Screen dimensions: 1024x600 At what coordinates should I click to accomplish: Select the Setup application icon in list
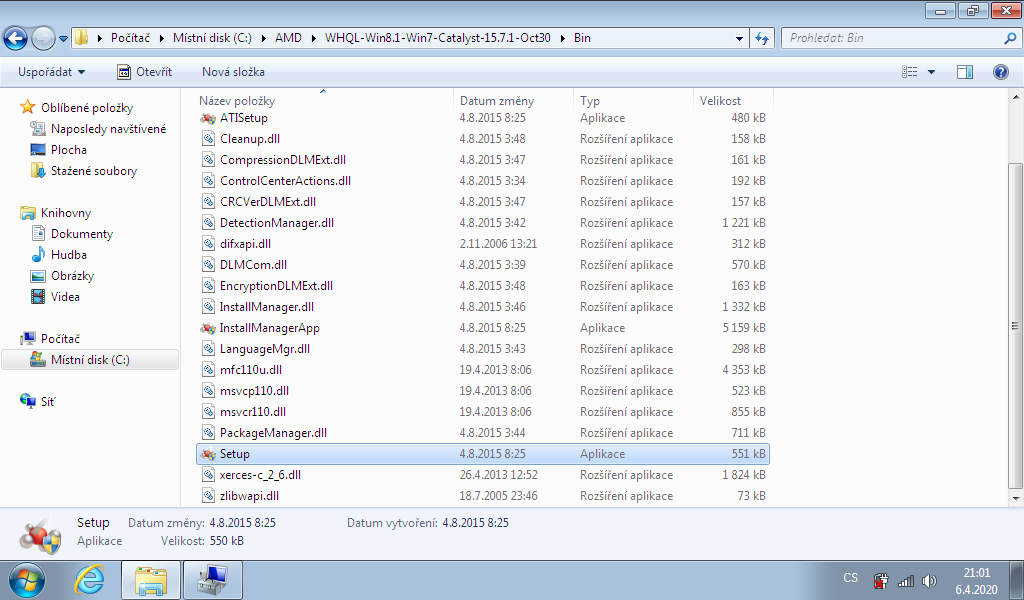(x=208, y=454)
